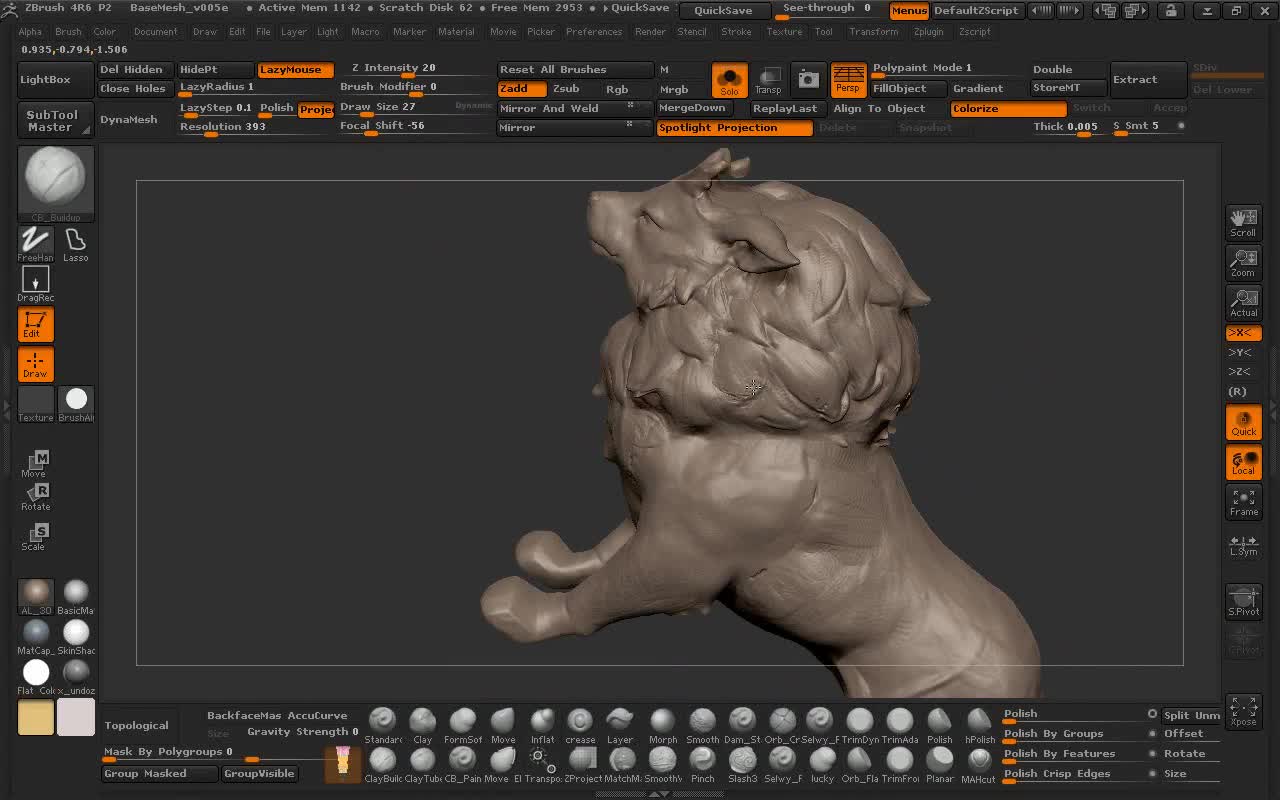Activate the Rotate transform tool
This screenshot has height=800, width=1280.
coord(36,497)
